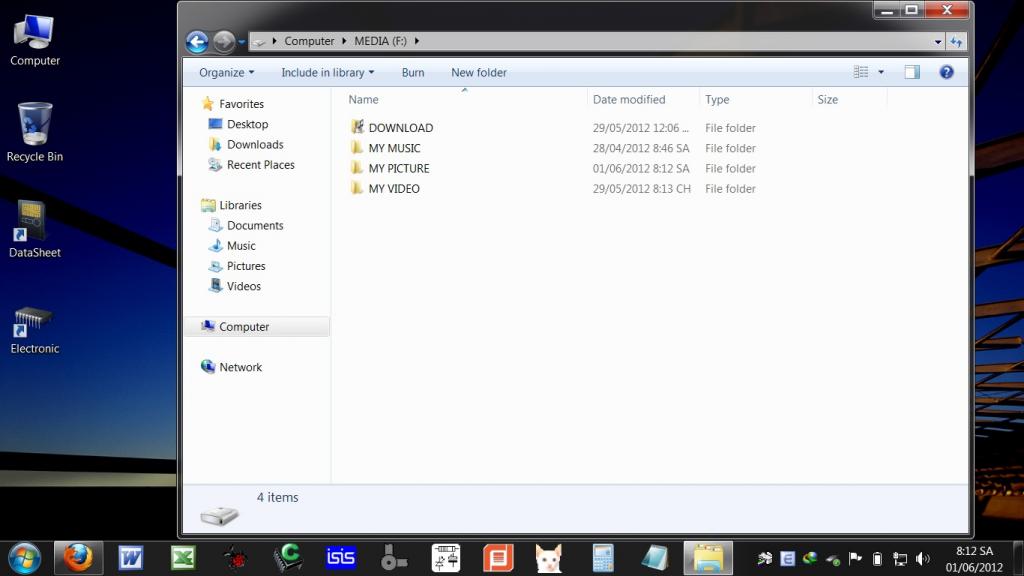This screenshot has width=1024, height=576.
Task: Open Firefox from the taskbar
Action: (78, 558)
